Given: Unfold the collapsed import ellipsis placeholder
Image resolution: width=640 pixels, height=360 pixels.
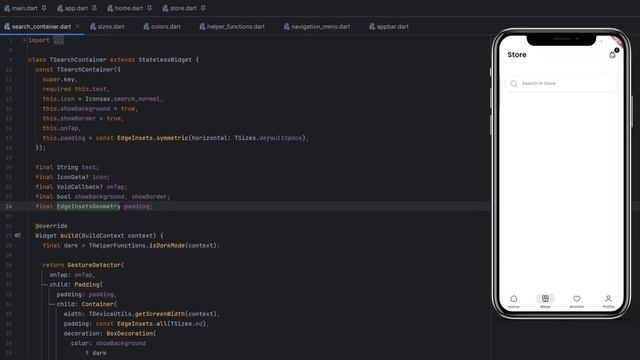Looking at the screenshot, I should 58,40.
